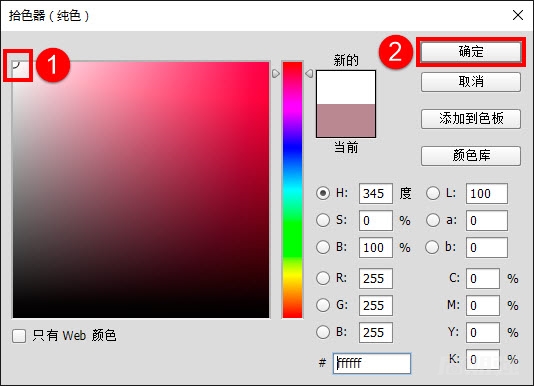Click the brightness B field showing 100
This screenshot has height=386, width=534.
click(376, 247)
